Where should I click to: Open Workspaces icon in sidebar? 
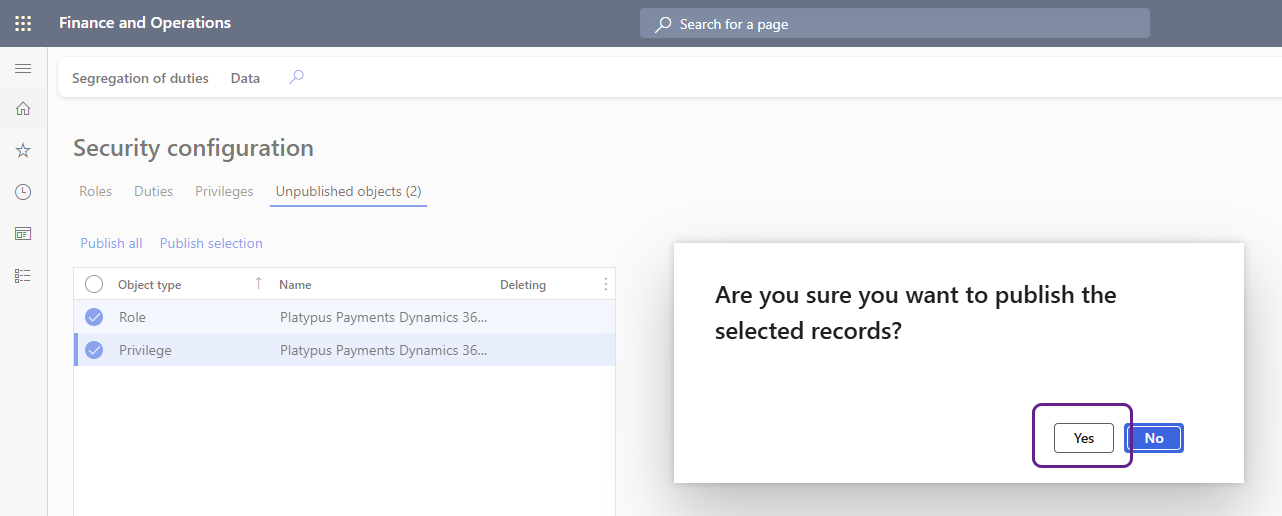23,233
